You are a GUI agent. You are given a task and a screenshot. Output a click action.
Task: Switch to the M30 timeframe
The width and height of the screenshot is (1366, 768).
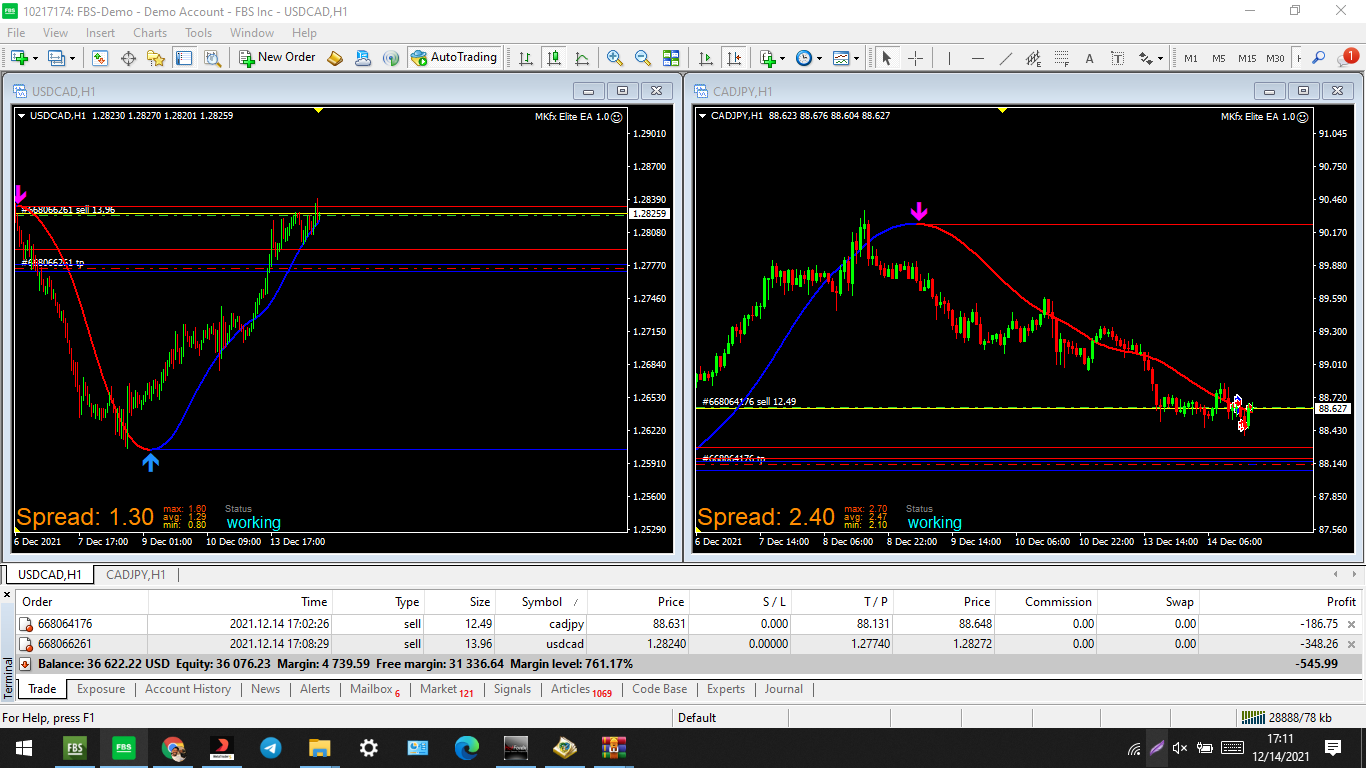coord(1275,58)
